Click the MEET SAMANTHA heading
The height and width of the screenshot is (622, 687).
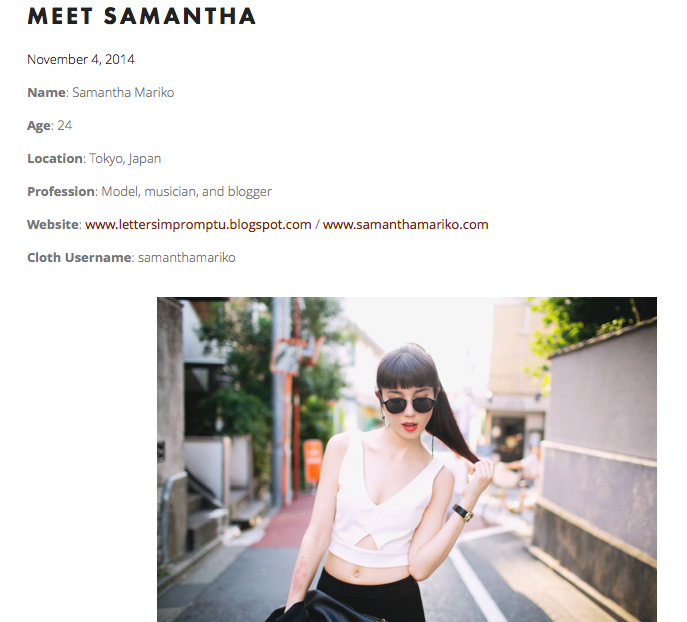(x=142, y=16)
